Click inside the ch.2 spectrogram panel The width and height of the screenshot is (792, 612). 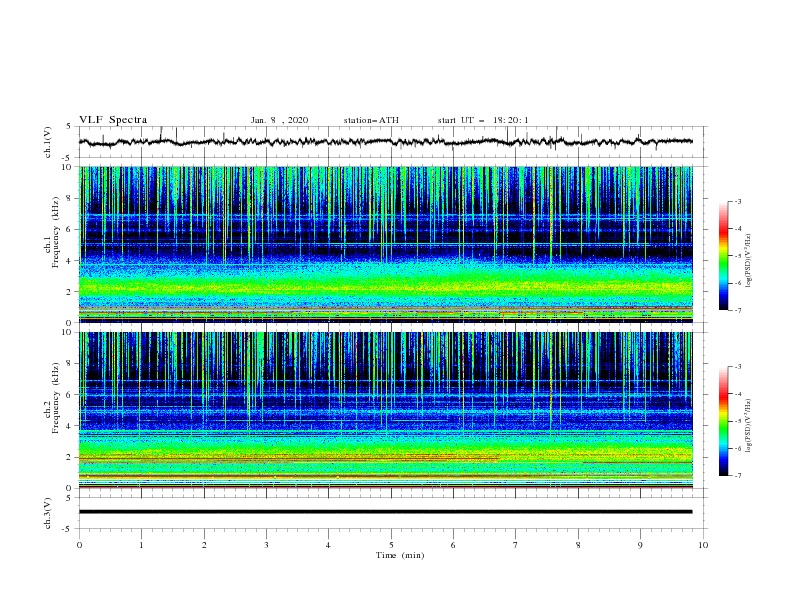[x=386, y=410]
